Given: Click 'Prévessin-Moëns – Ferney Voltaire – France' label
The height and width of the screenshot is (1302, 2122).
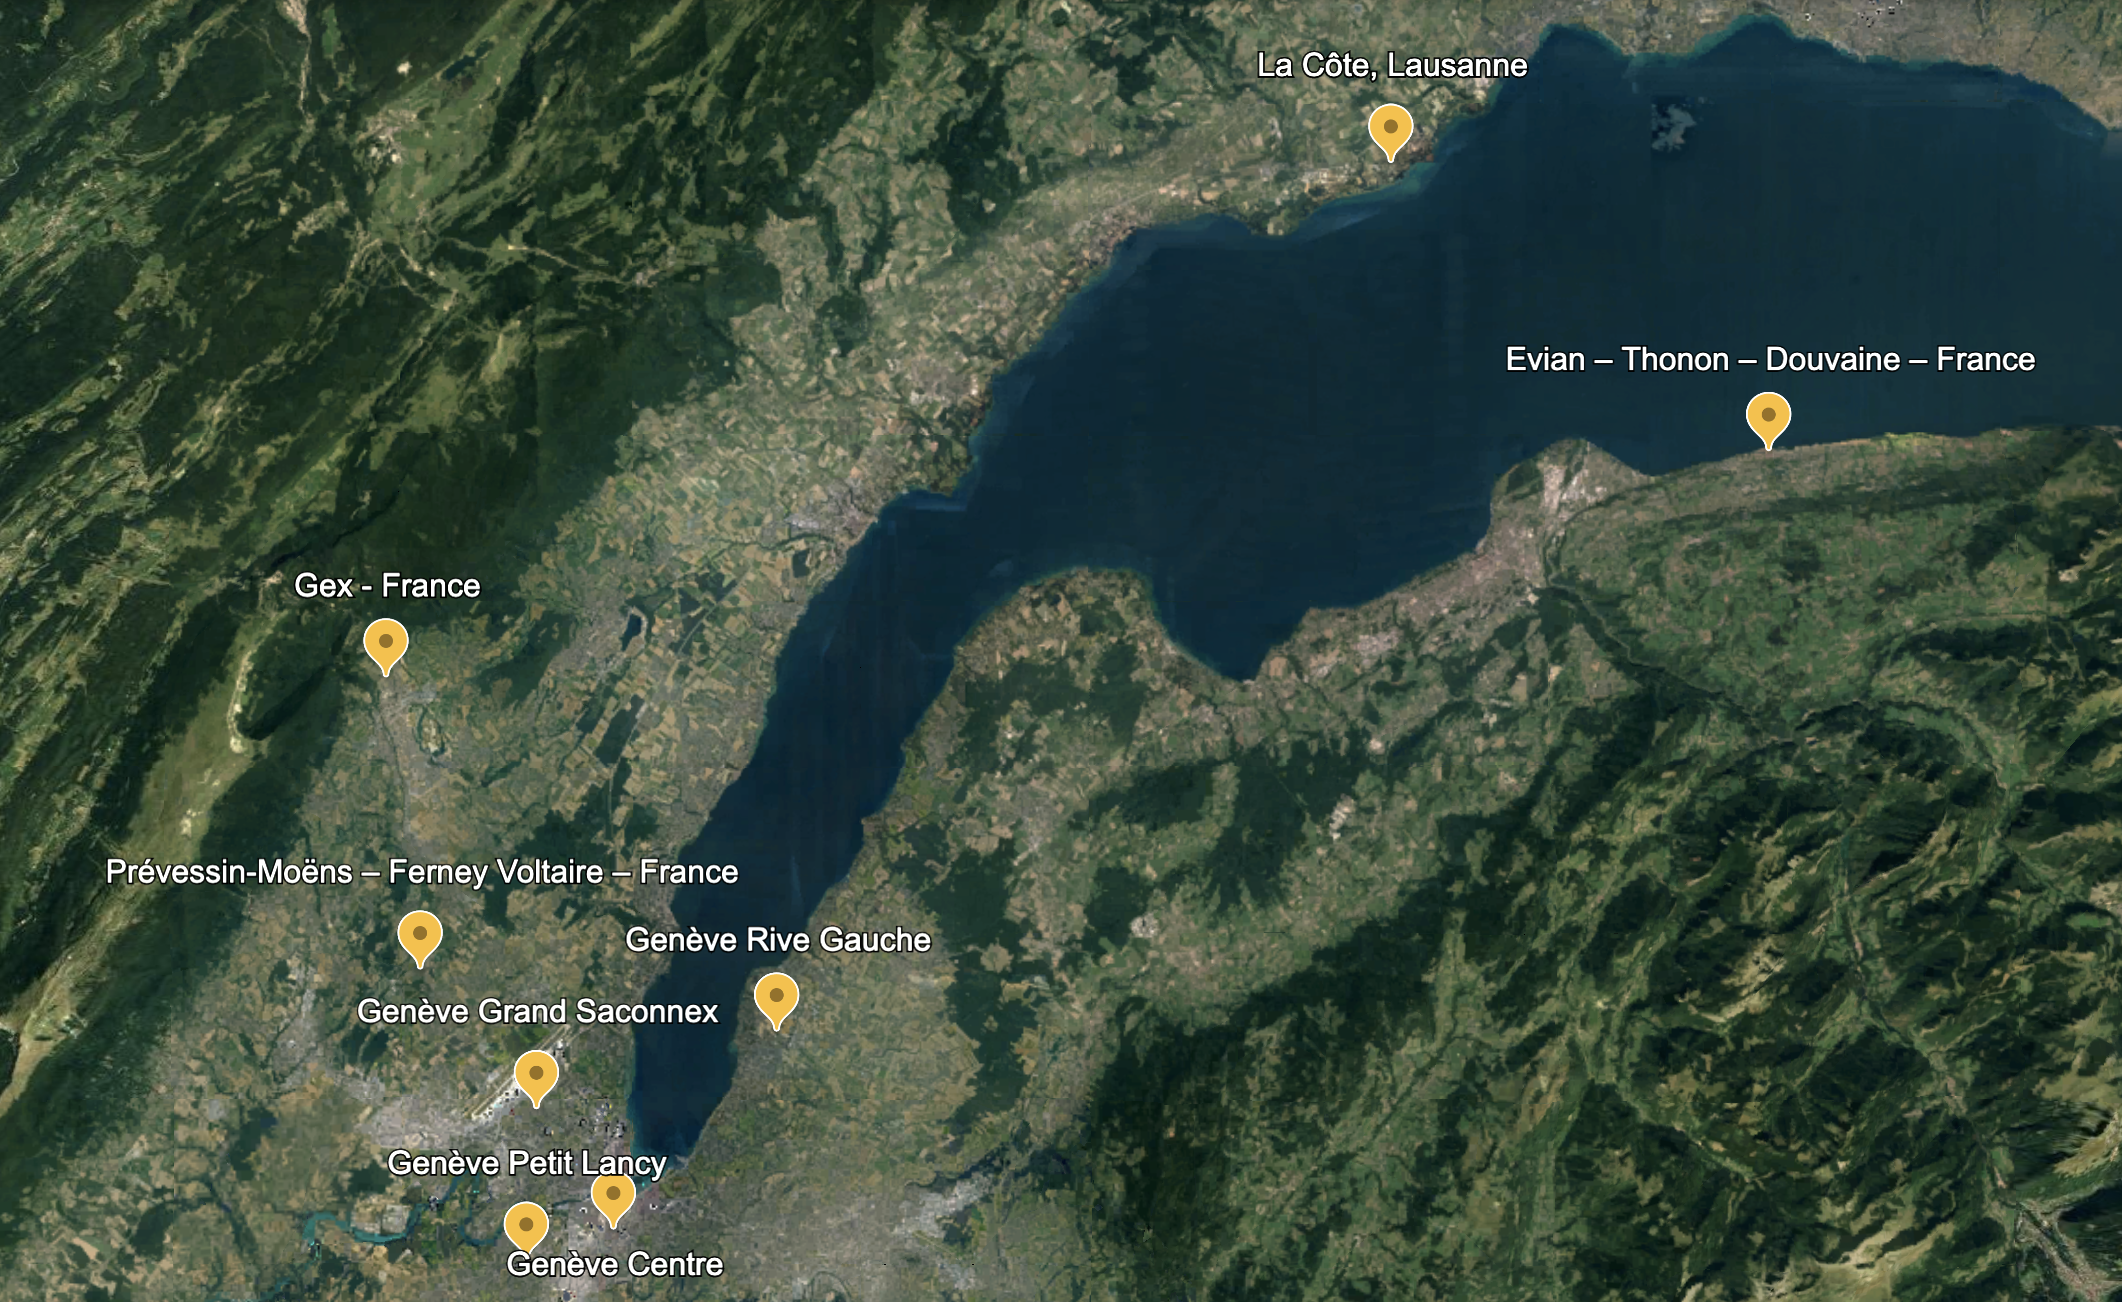Looking at the screenshot, I should 421,872.
